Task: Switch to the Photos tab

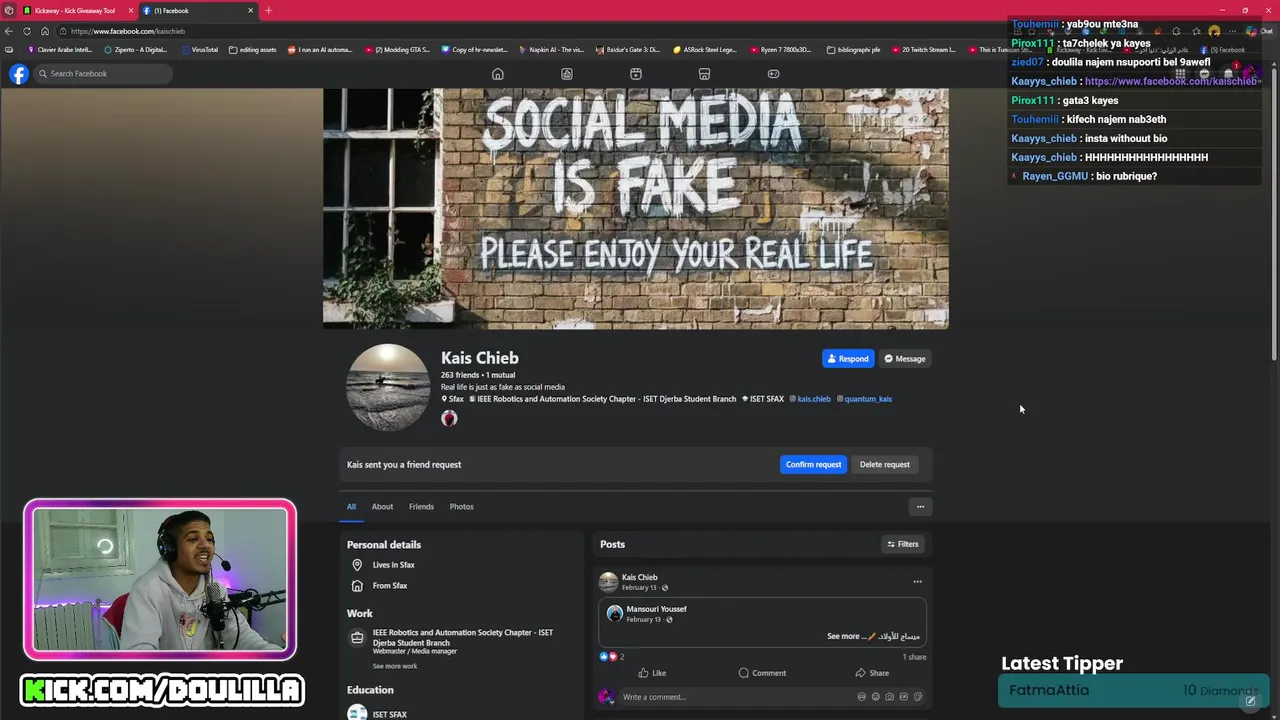Action: [461, 507]
